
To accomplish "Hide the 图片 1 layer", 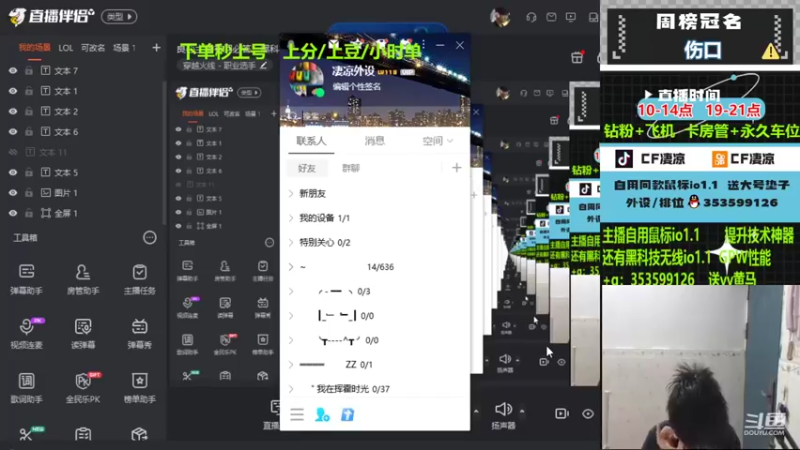I will [x=13, y=193].
